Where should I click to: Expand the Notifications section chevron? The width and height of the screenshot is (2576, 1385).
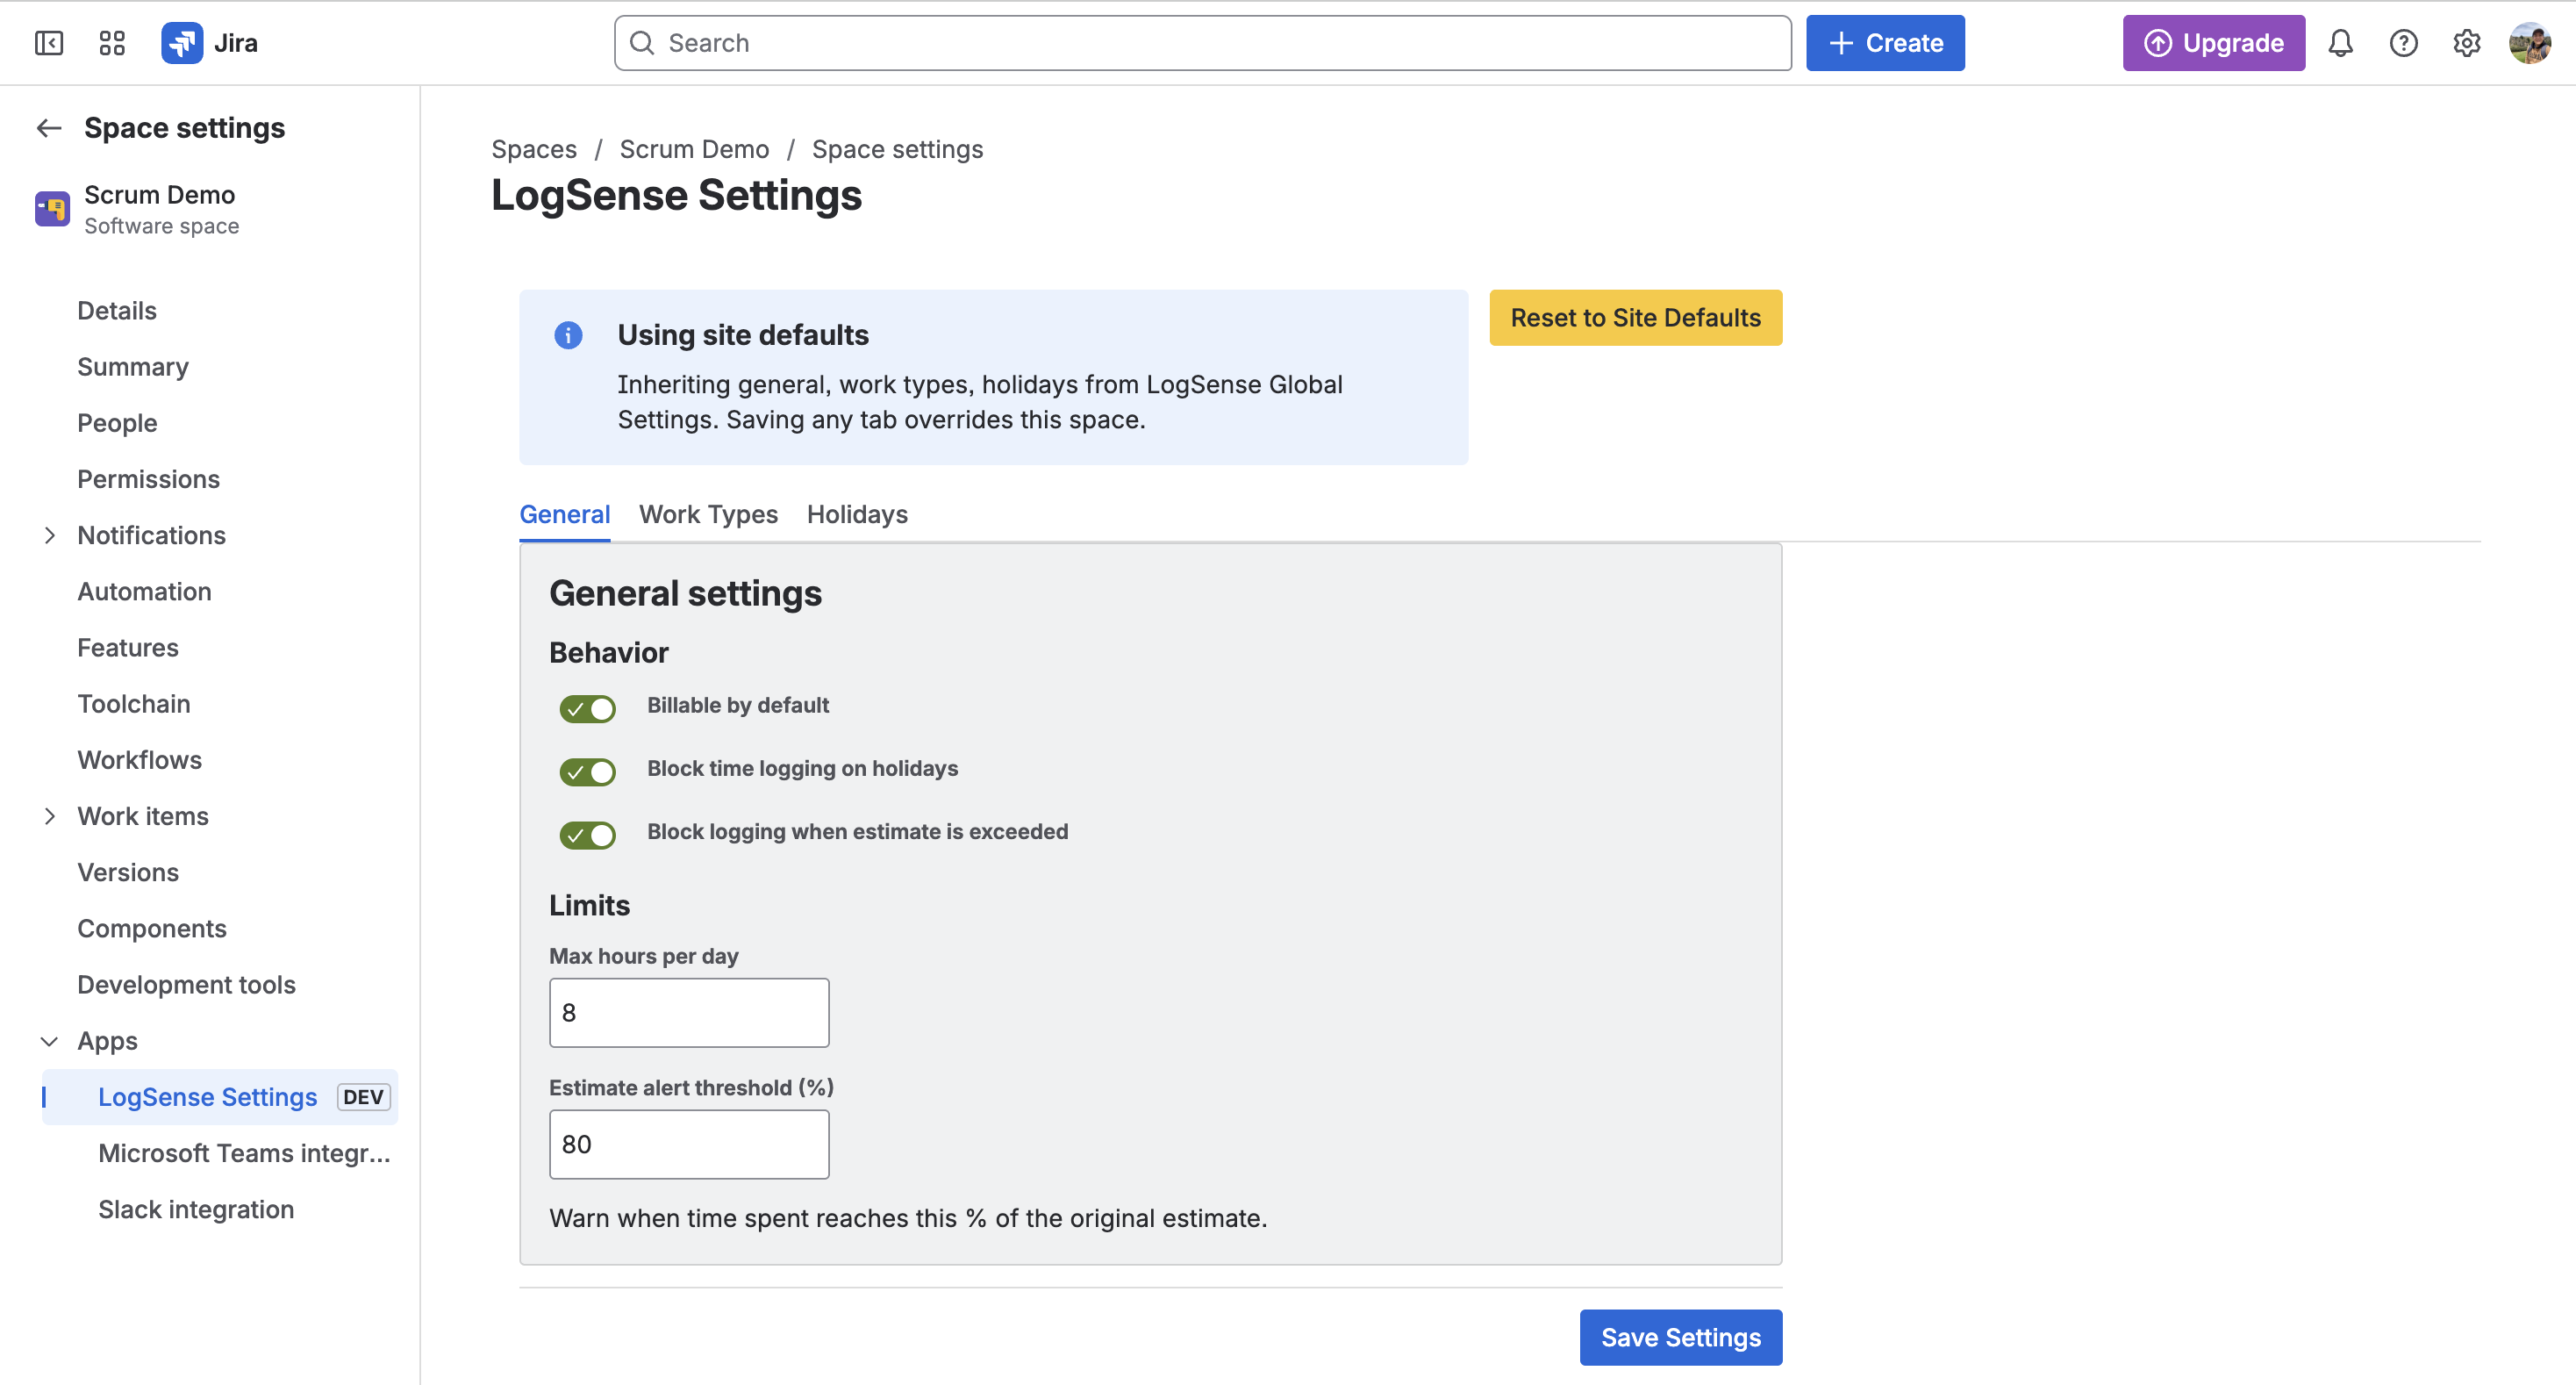point(49,535)
